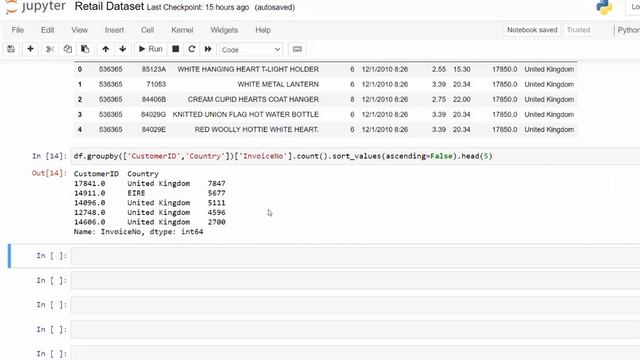Open the Edit menu
This screenshot has width=640, height=360.
point(47,30)
